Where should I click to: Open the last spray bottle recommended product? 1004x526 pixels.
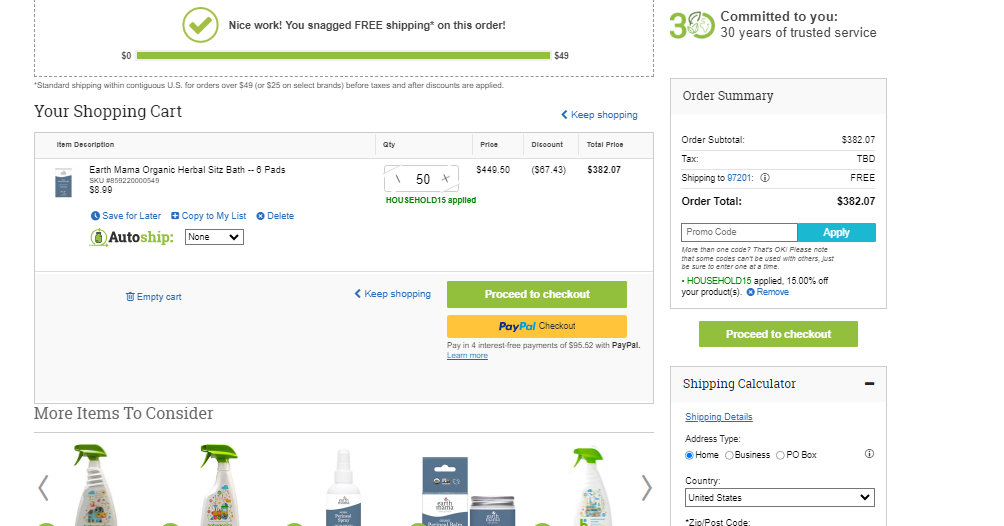[x=591, y=486]
